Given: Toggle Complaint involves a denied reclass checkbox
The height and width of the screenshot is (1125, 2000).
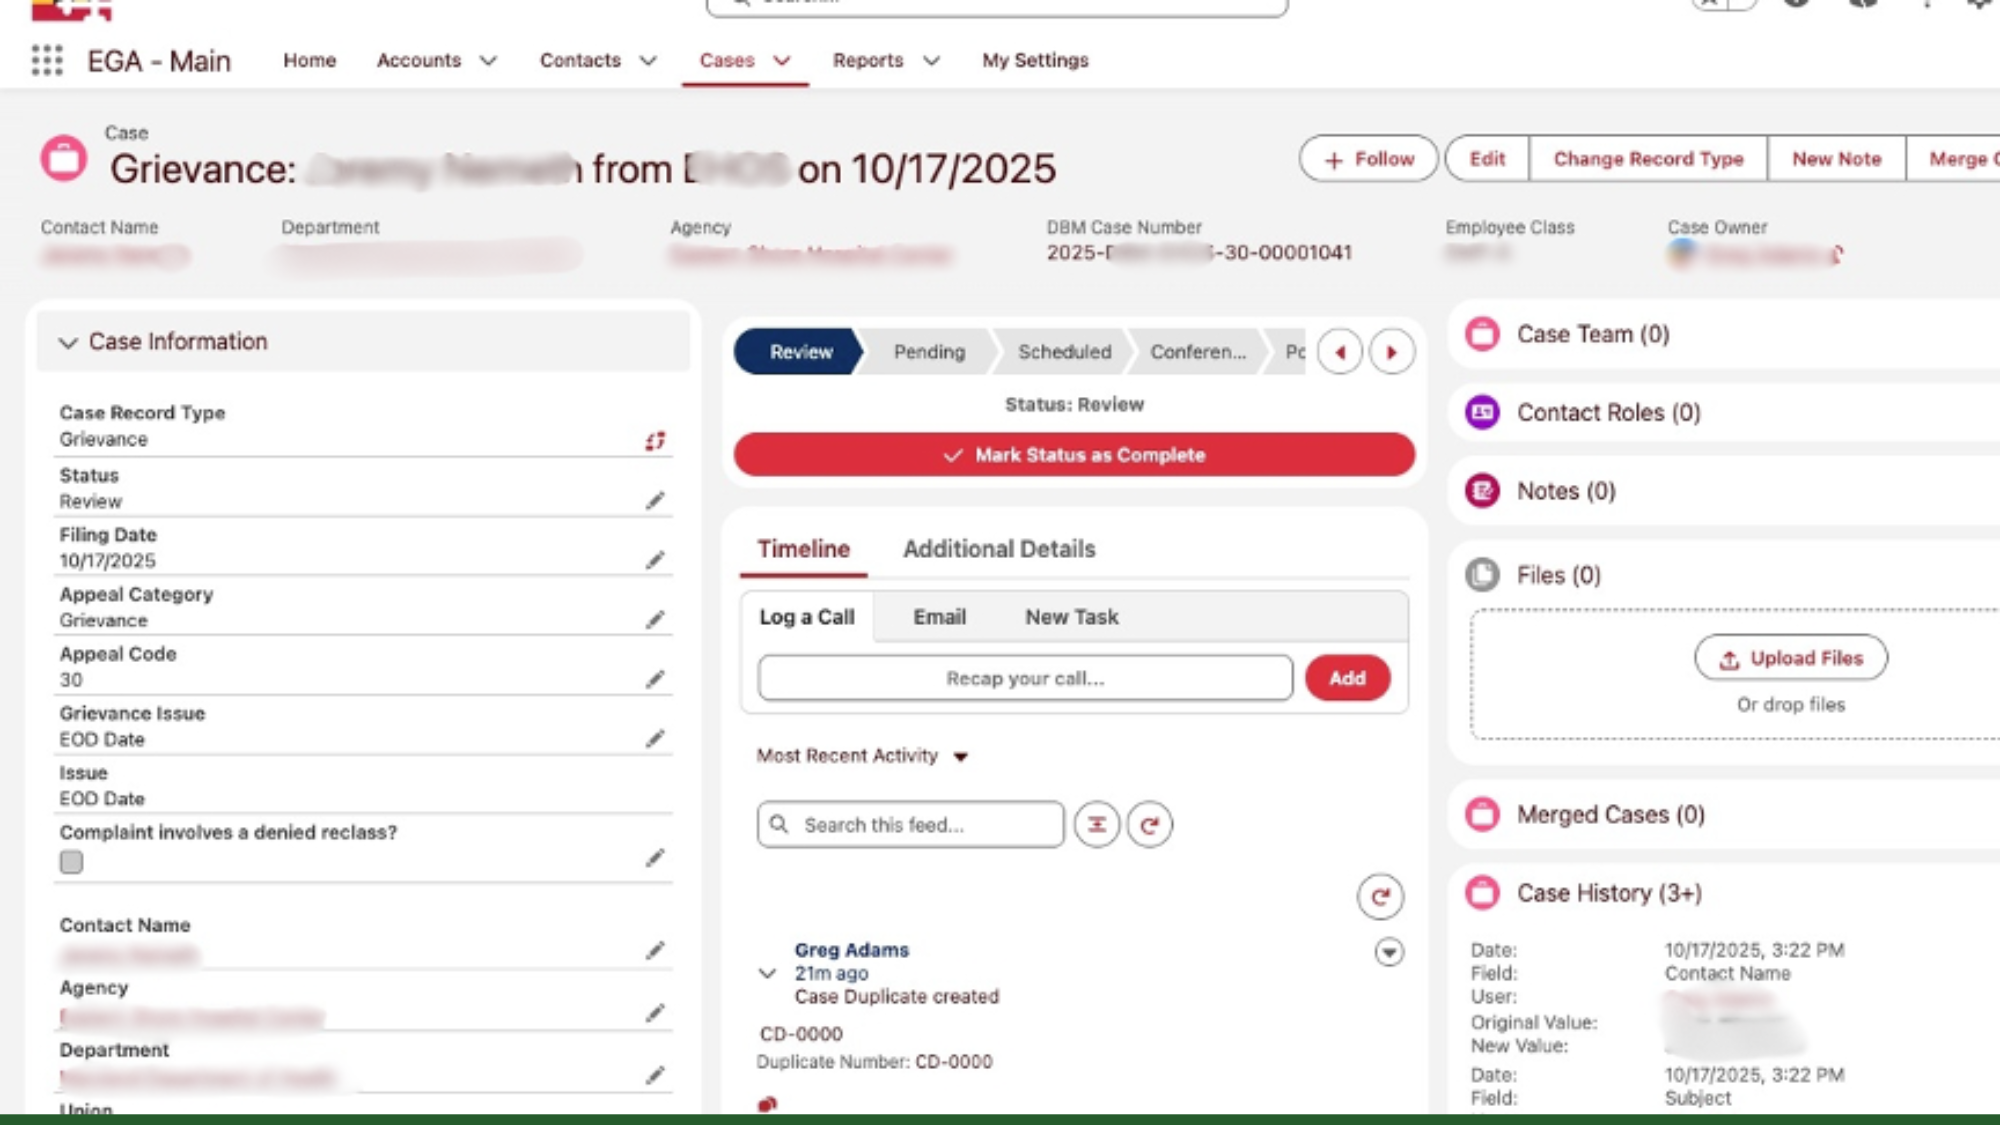Looking at the screenshot, I should tap(71, 862).
